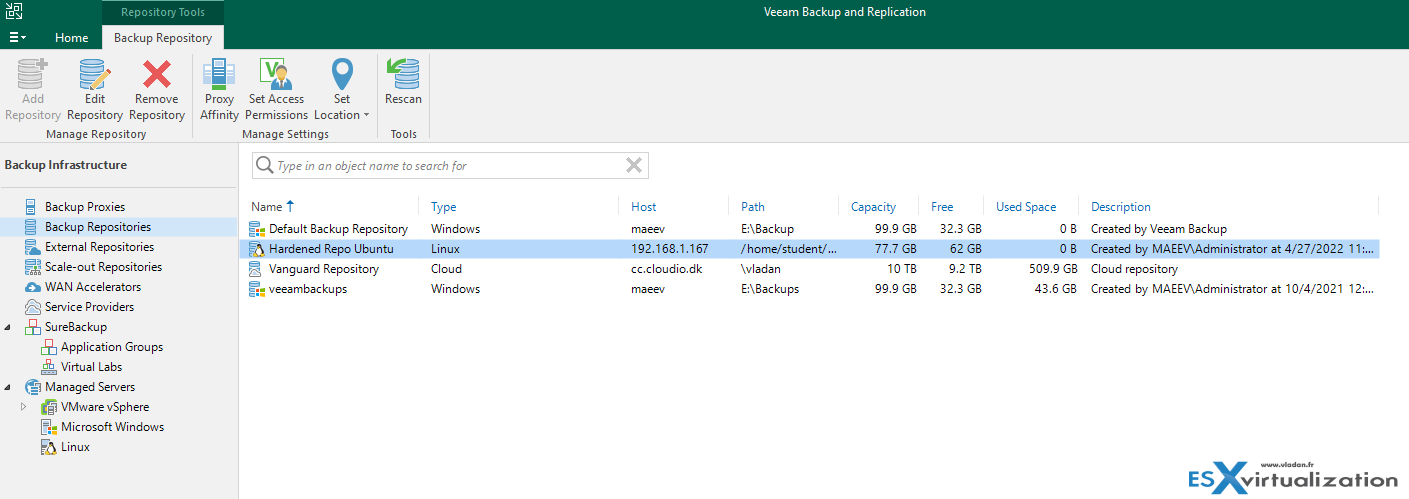This screenshot has width=1409, height=499.
Task: Click the Vanguard Repository cloud icon
Action: pyautogui.click(x=257, y=269)
